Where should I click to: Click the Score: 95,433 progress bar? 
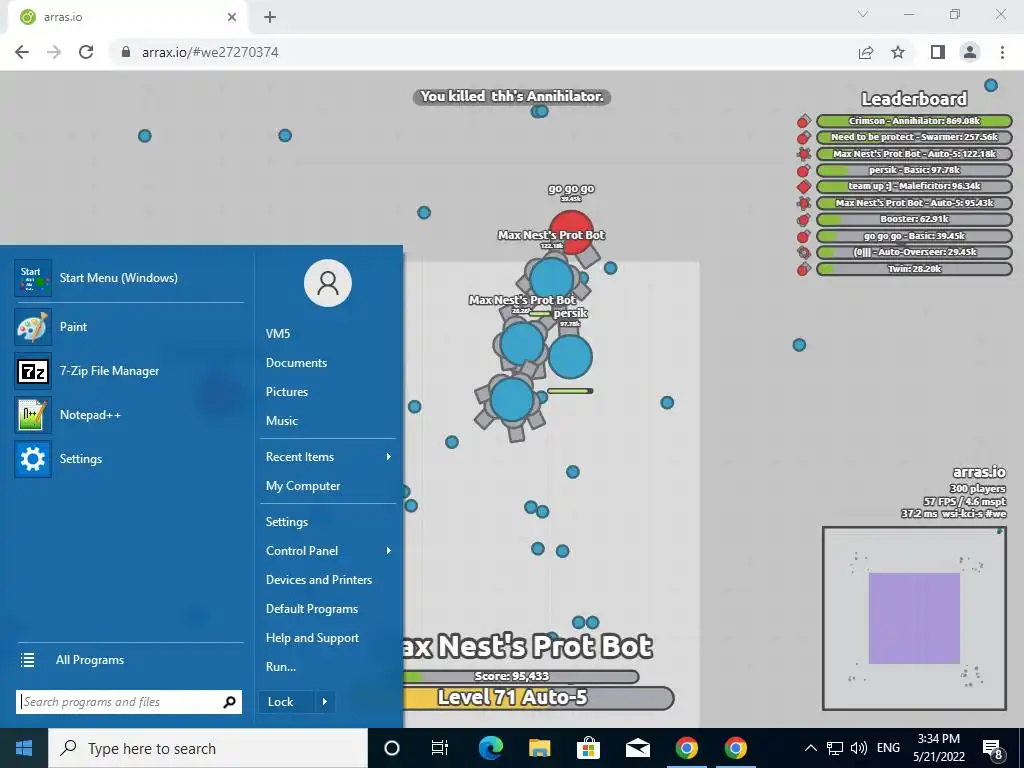(520, 677)
